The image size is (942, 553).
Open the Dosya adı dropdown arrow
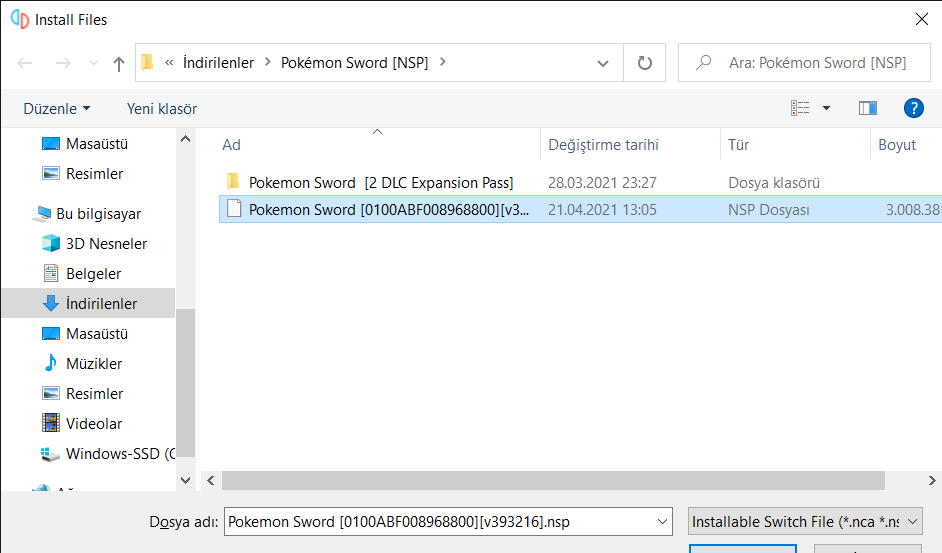pos(662,522)
